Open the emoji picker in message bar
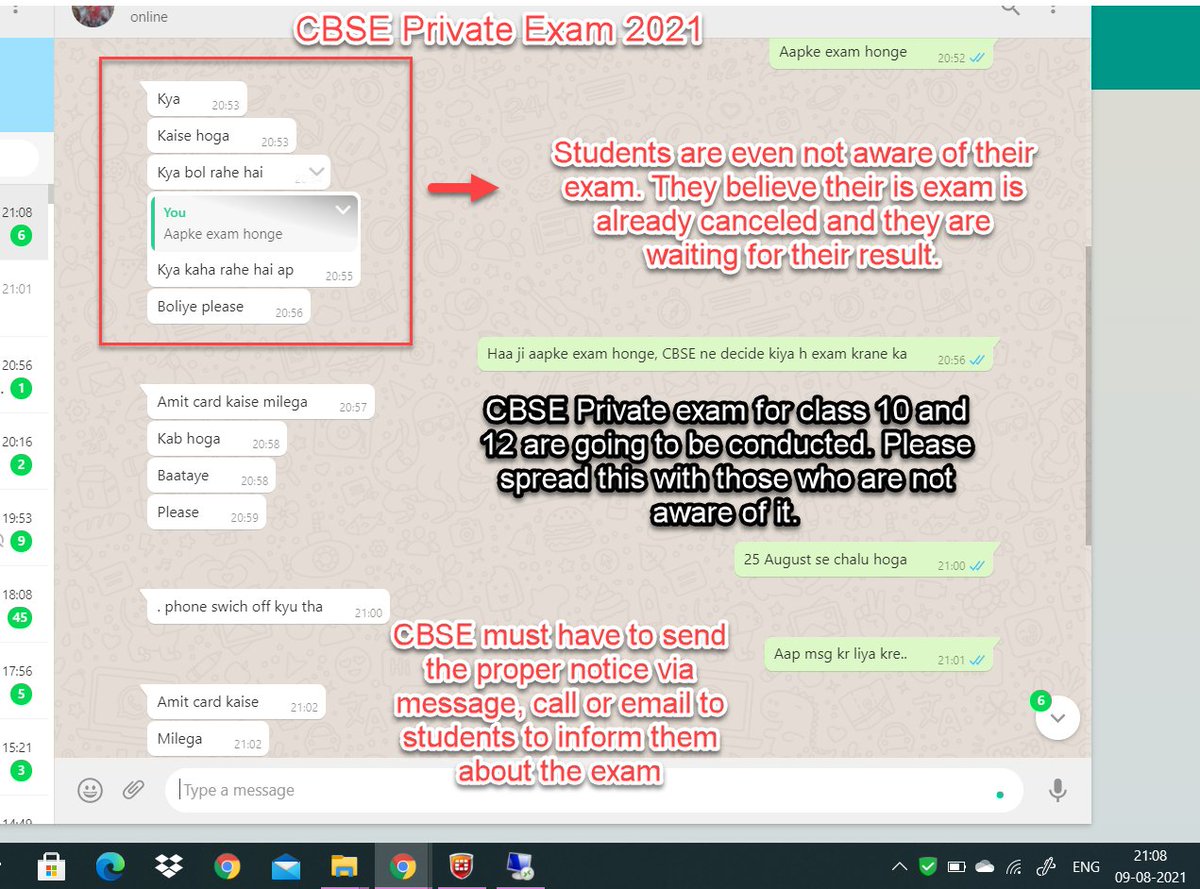This screenshot has width=1200, height=889. [x=90, y=790]
